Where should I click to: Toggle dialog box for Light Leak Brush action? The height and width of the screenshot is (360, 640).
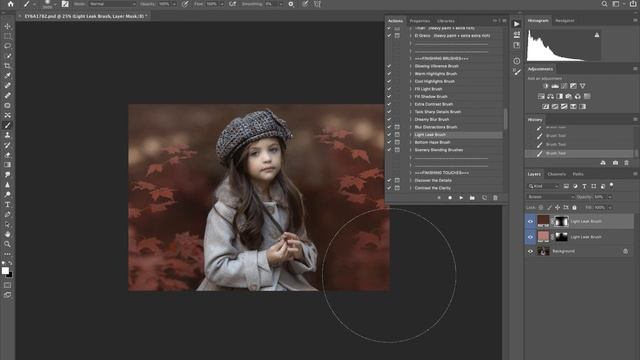[x=397, y=134]
